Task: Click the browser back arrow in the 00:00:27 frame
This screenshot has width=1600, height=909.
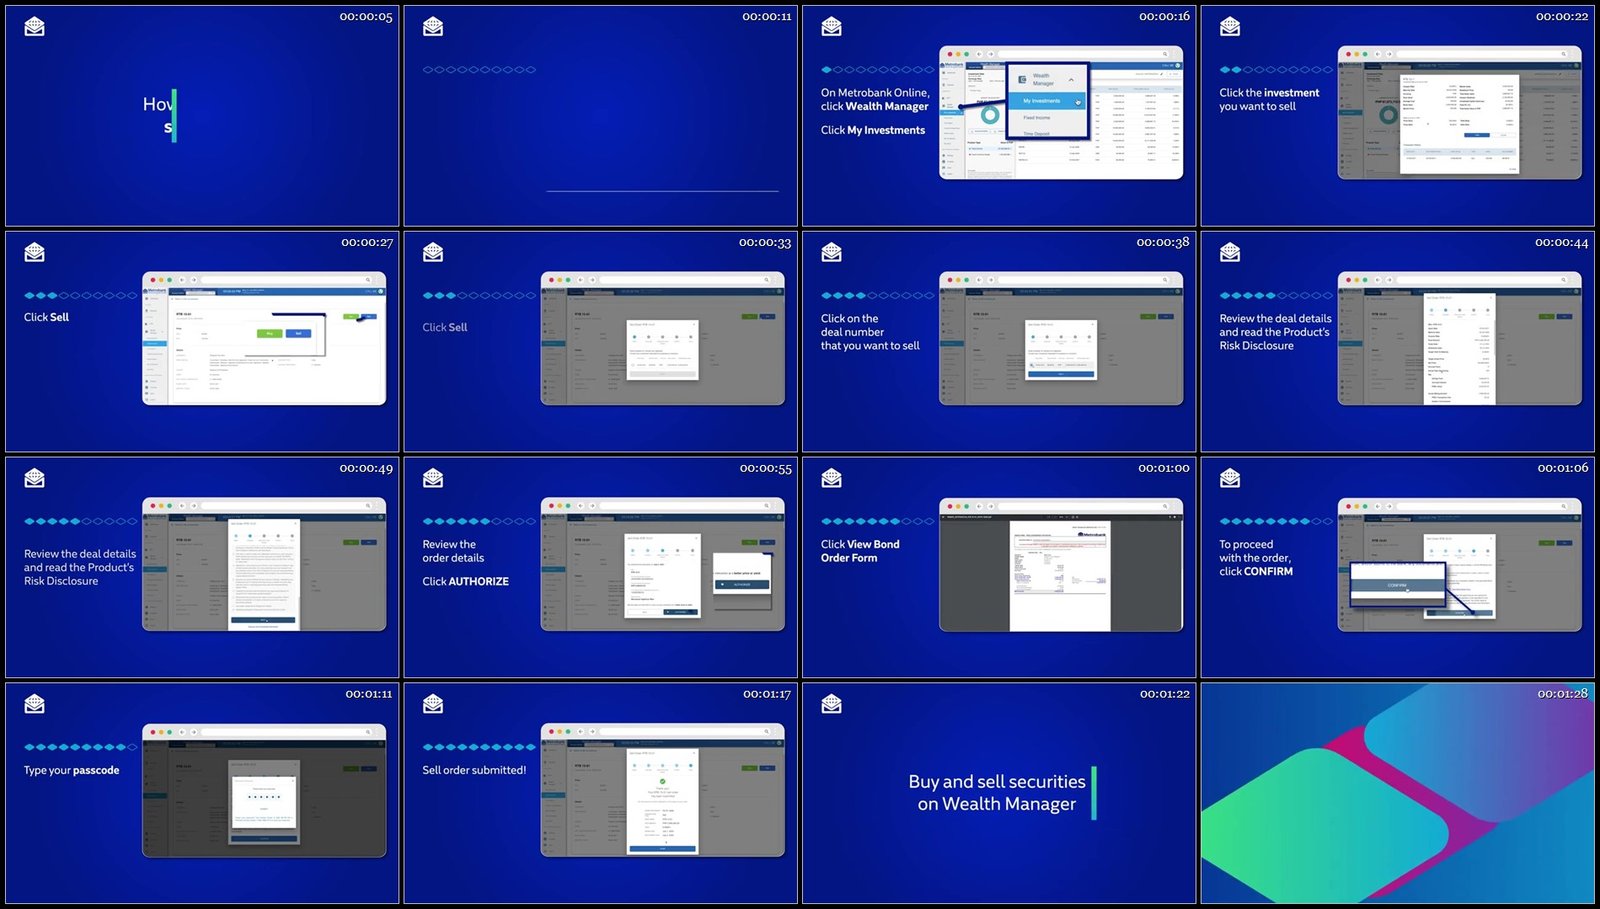Action: pyautogui.click(x=182, y=280)
